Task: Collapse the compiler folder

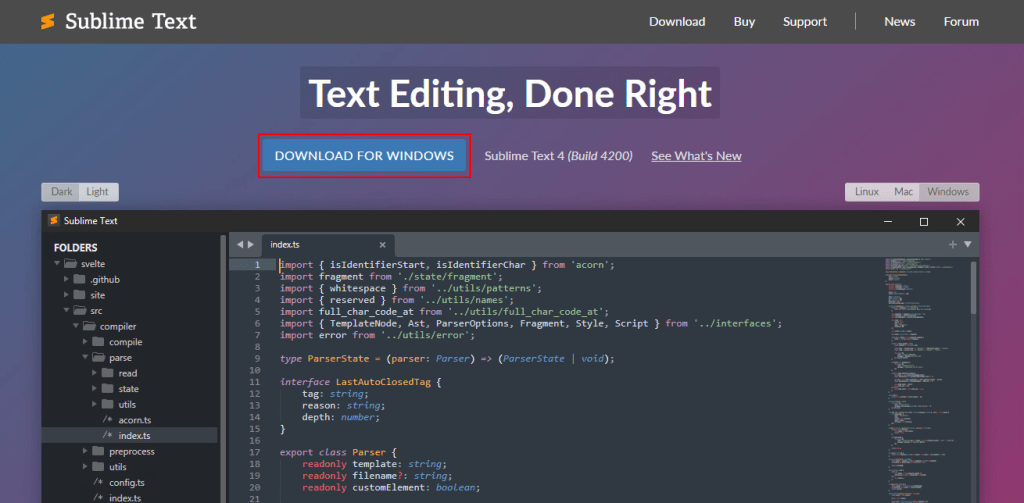Action: pos(76,326)
